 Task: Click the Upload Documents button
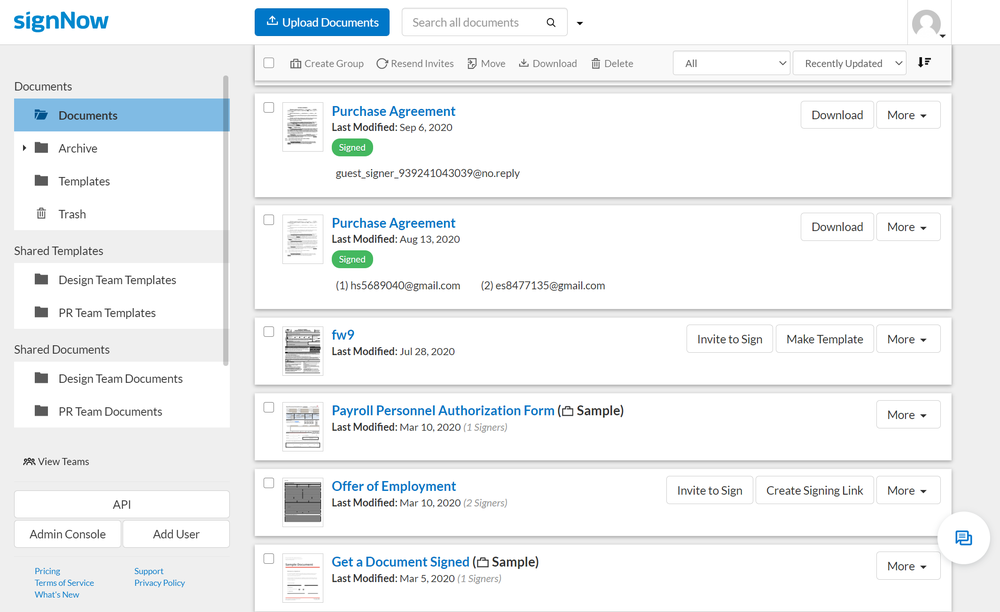[322, 22]
